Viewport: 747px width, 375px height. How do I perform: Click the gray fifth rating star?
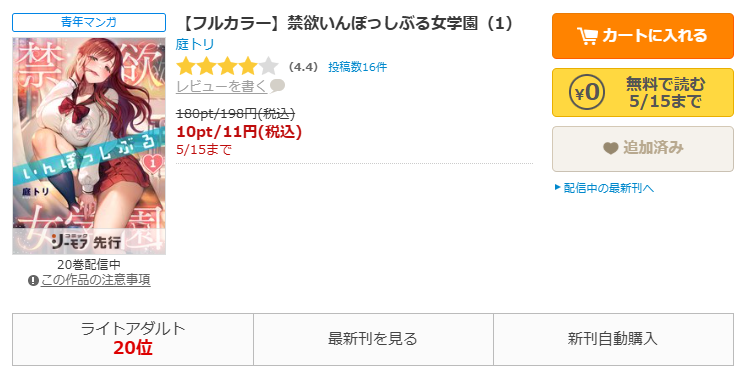tap(269, 66)
